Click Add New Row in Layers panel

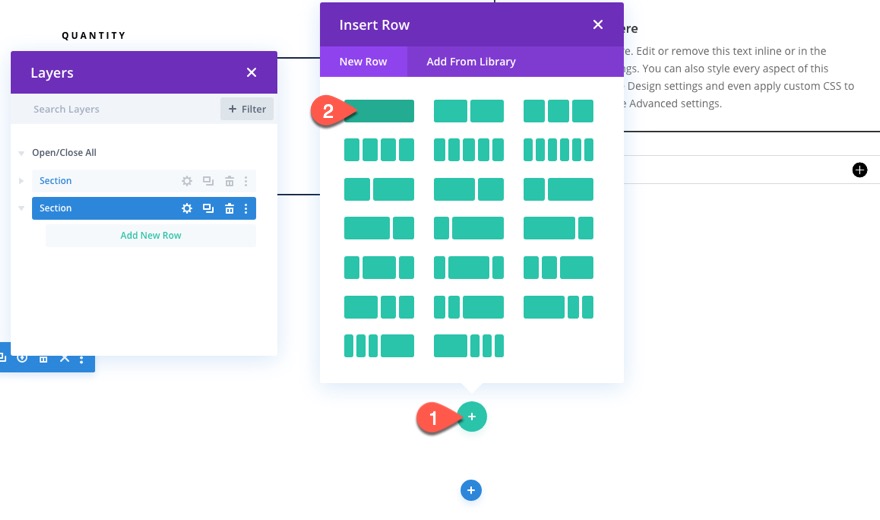151,235
